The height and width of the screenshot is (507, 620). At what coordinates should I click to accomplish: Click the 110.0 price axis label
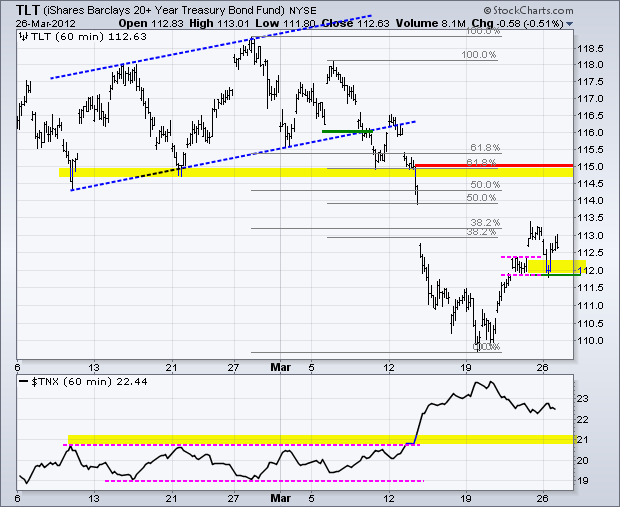[590, 341]
